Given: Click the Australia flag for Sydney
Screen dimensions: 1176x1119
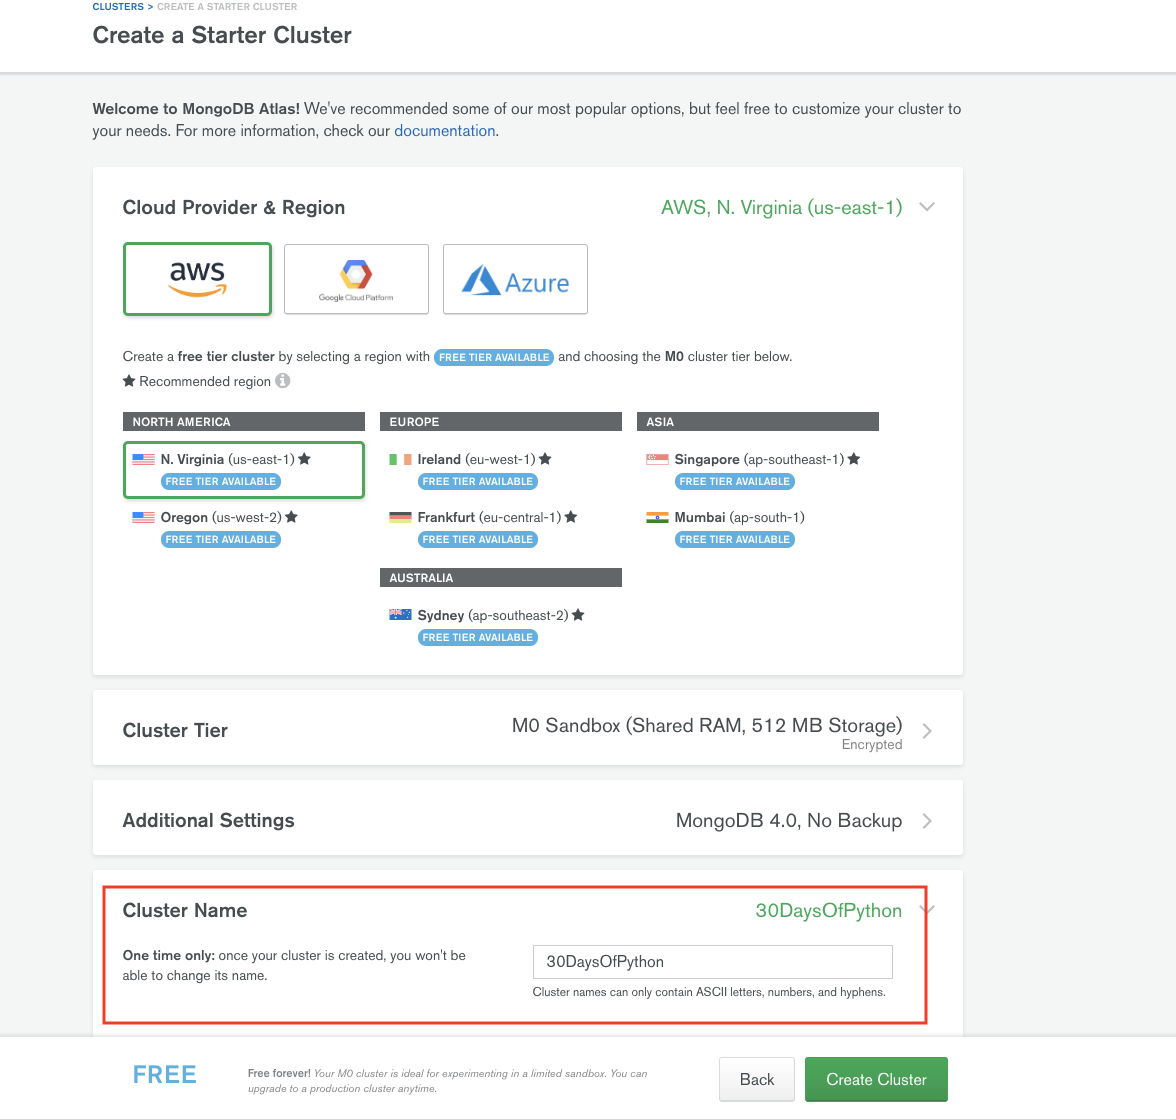Looking at the screenshot, I should pos(400,615).
